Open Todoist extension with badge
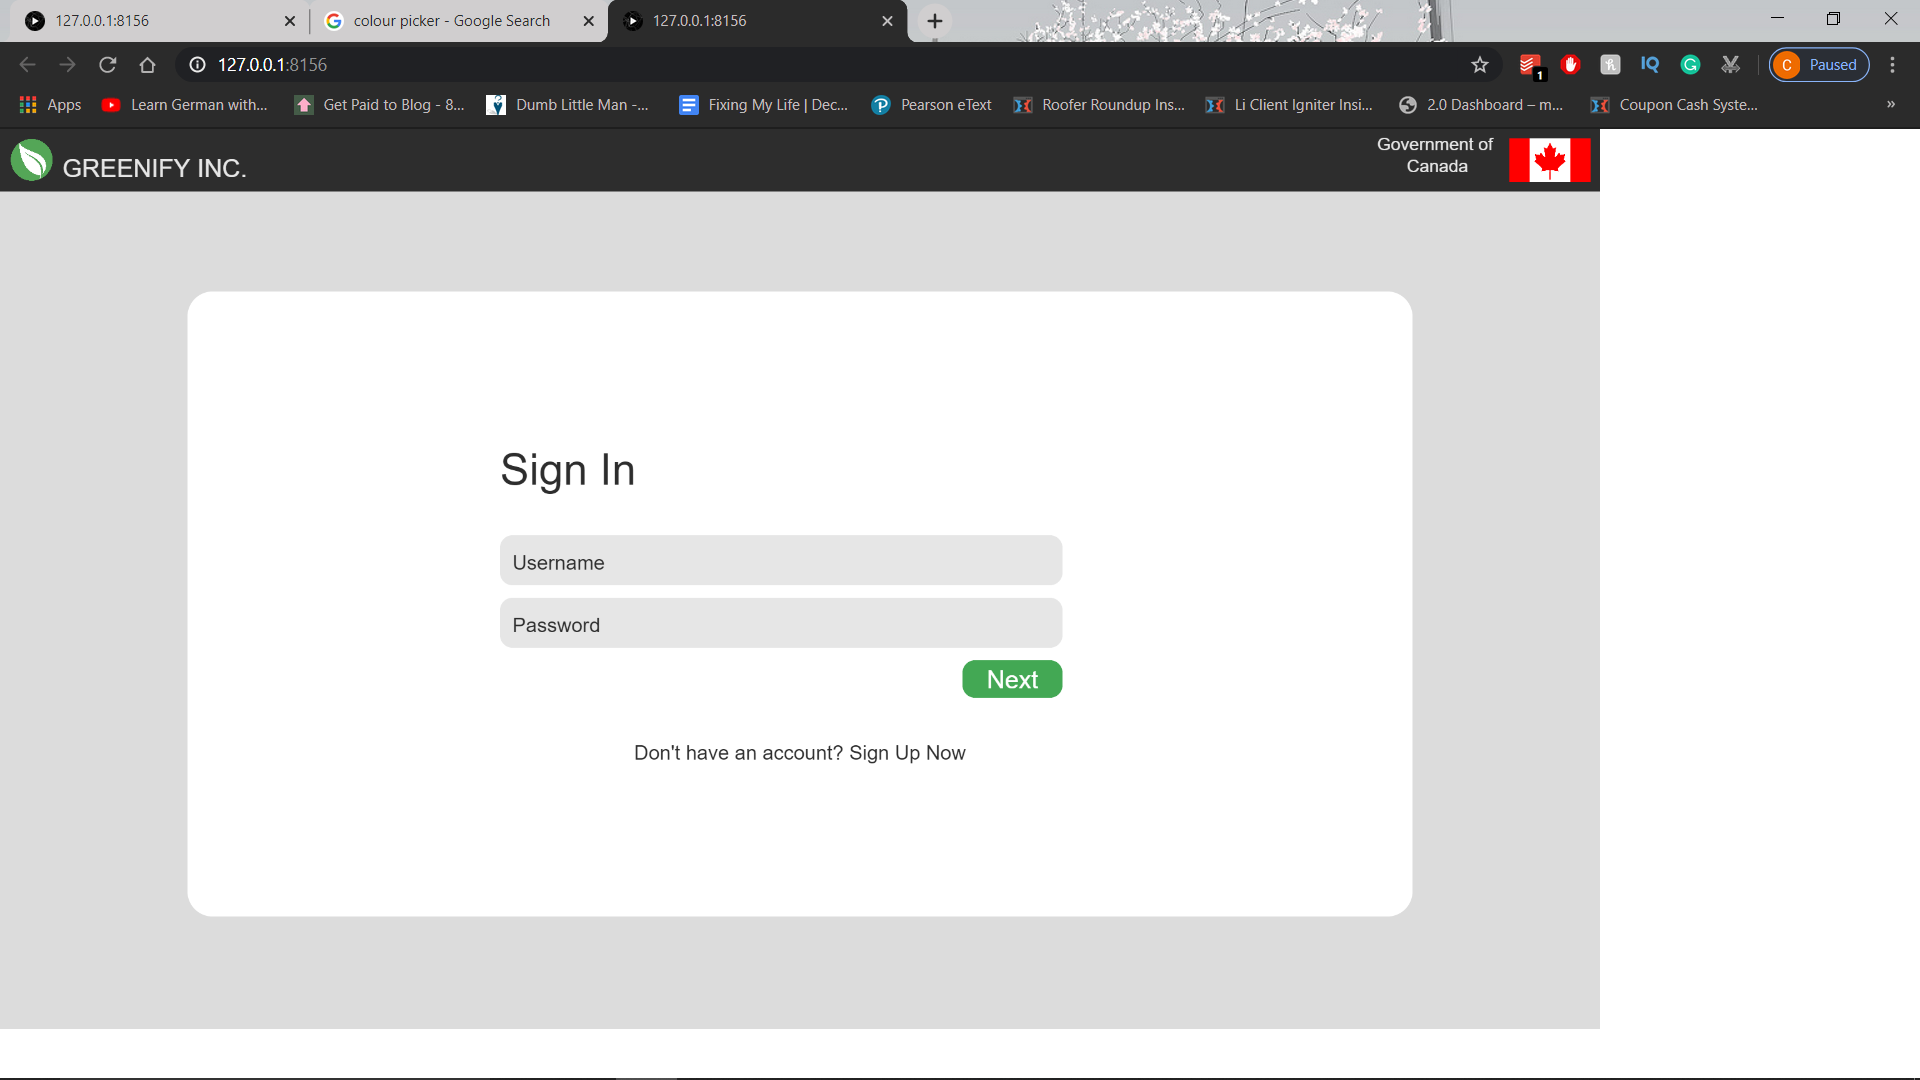Screen dimensions: 1920x1080 [x=1530, y=65]
